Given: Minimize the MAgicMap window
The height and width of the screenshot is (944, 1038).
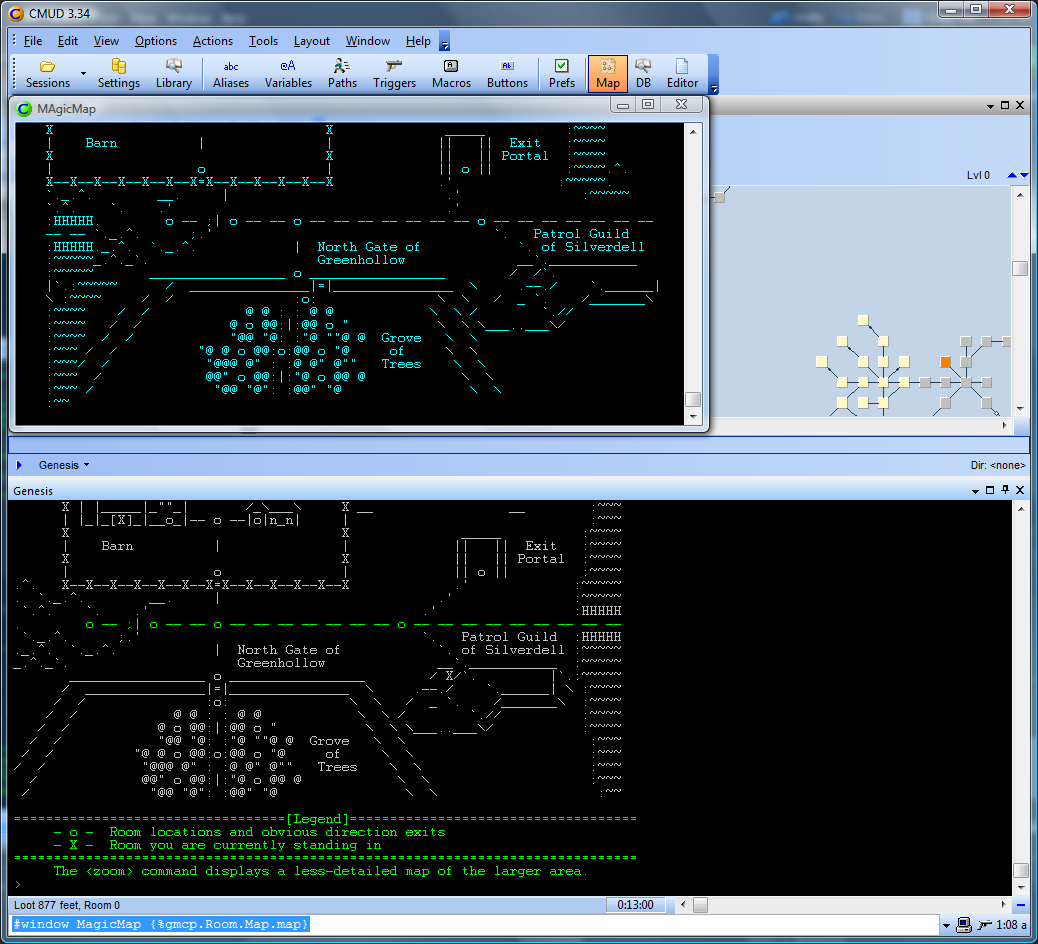Looking at the screenshot, I should (x=622, y=104).
